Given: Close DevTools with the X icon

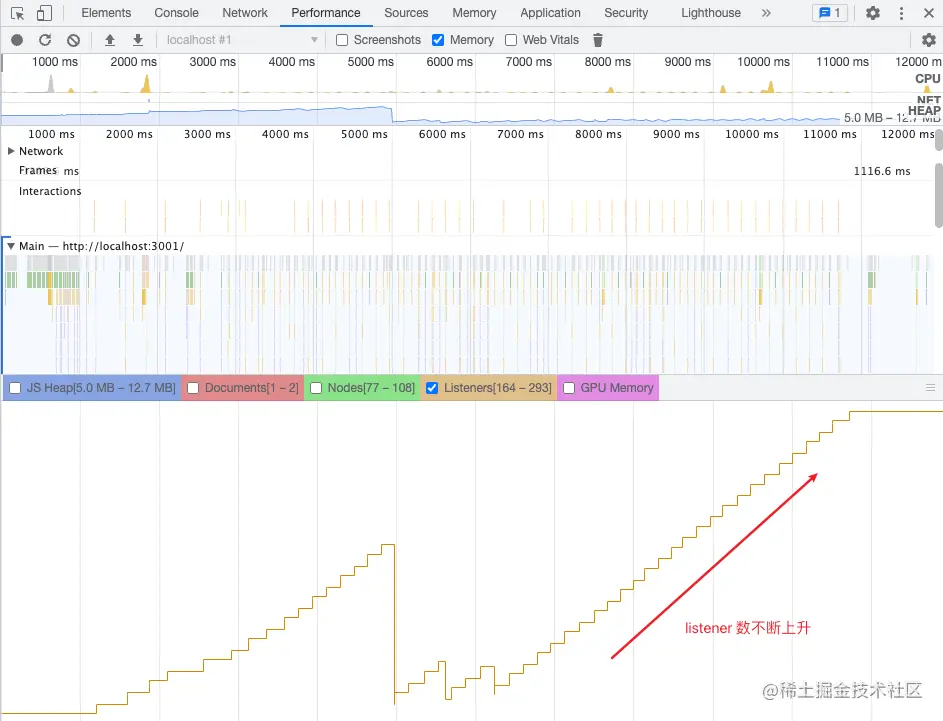Looking at the screenshot, I should 929,13.
